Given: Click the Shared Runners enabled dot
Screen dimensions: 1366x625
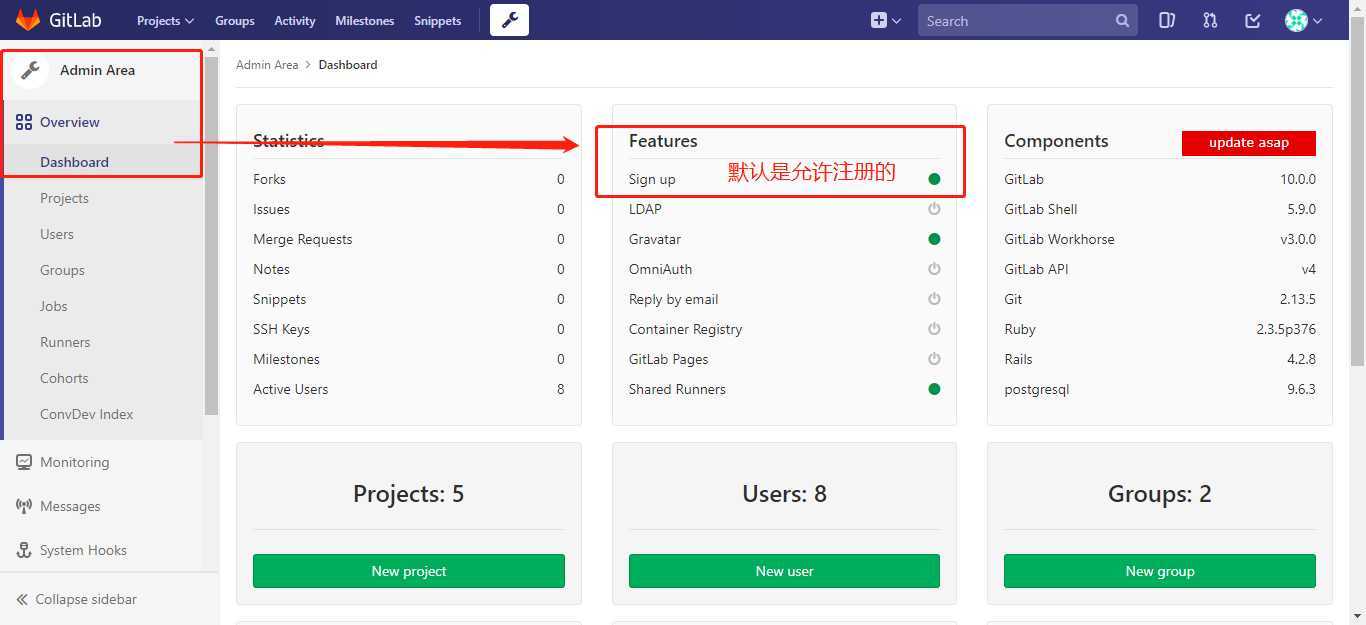Looking at the screenshot, I should [934, 389].
